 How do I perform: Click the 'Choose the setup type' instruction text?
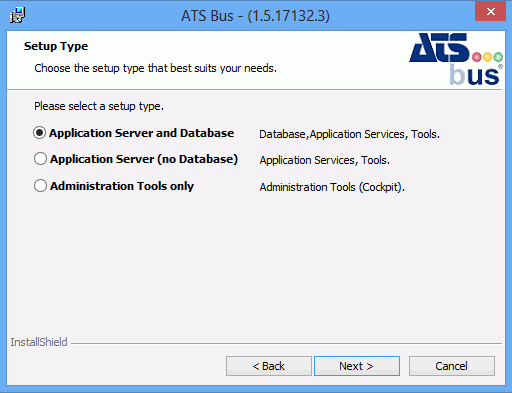[156, 68]
